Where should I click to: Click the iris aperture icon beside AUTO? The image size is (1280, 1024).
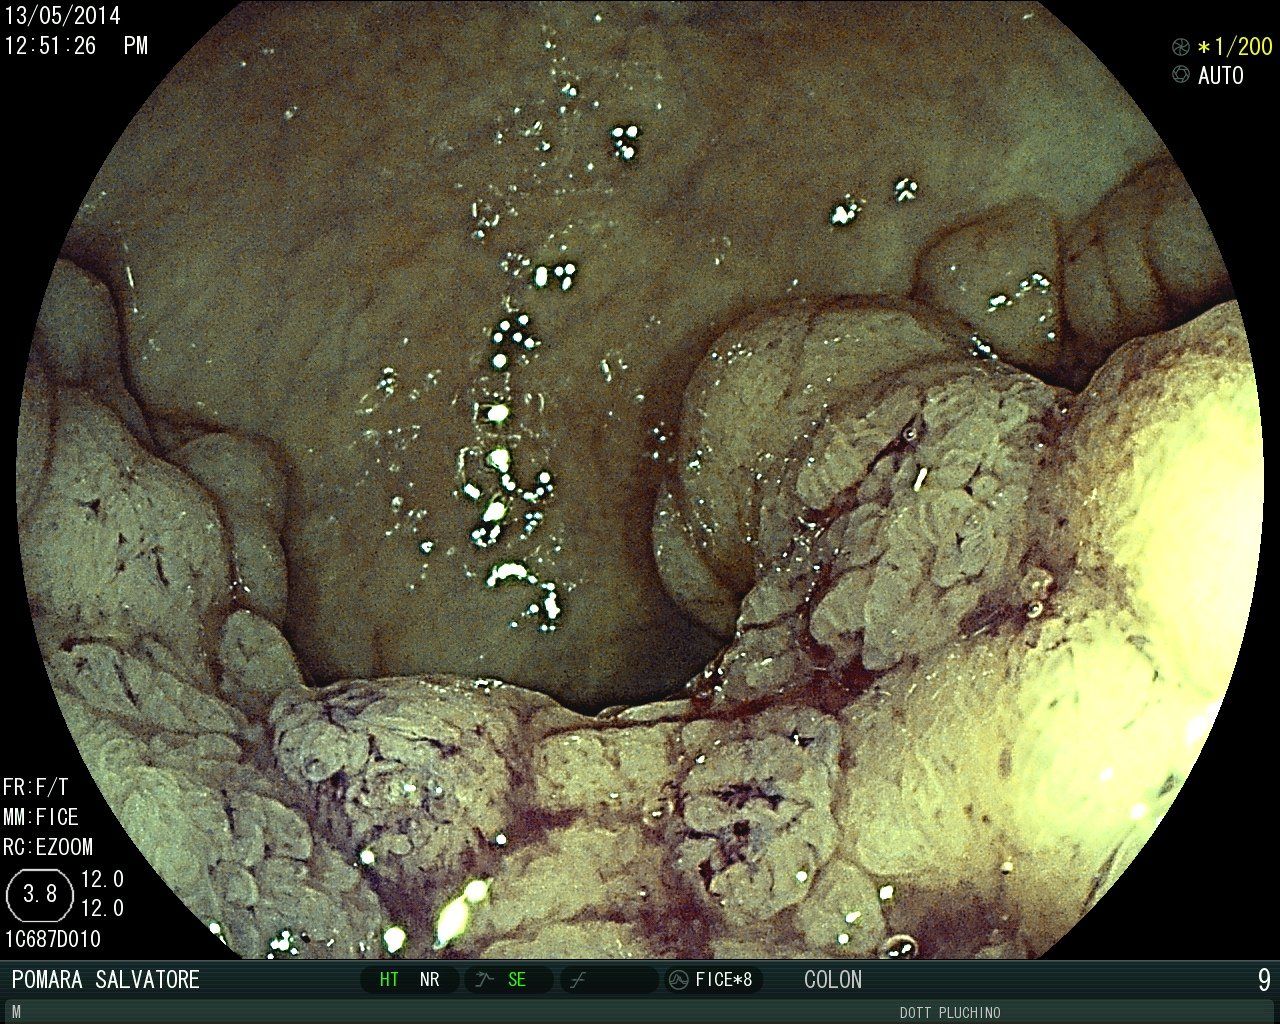(x=1181, y=75)
